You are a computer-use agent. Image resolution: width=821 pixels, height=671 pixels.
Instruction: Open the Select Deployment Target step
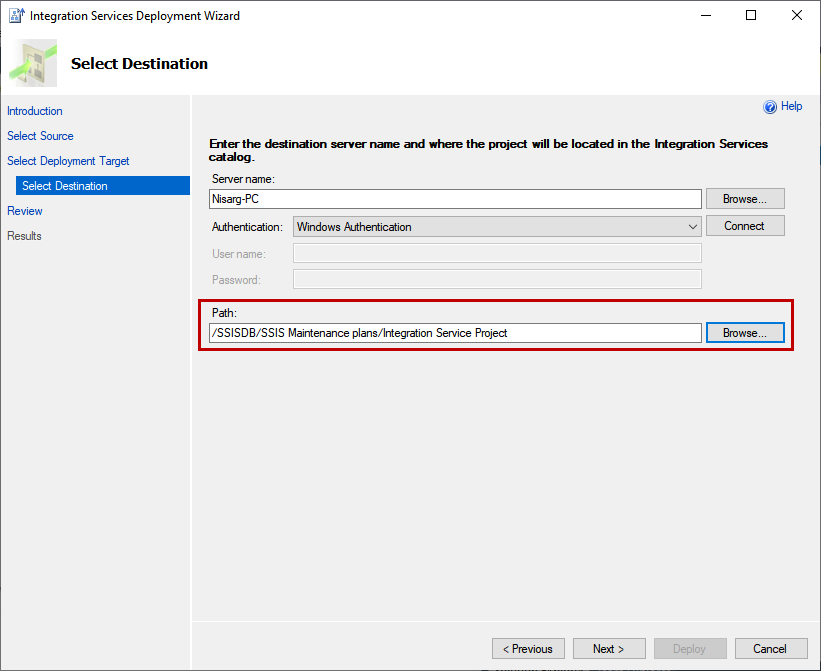68,161
